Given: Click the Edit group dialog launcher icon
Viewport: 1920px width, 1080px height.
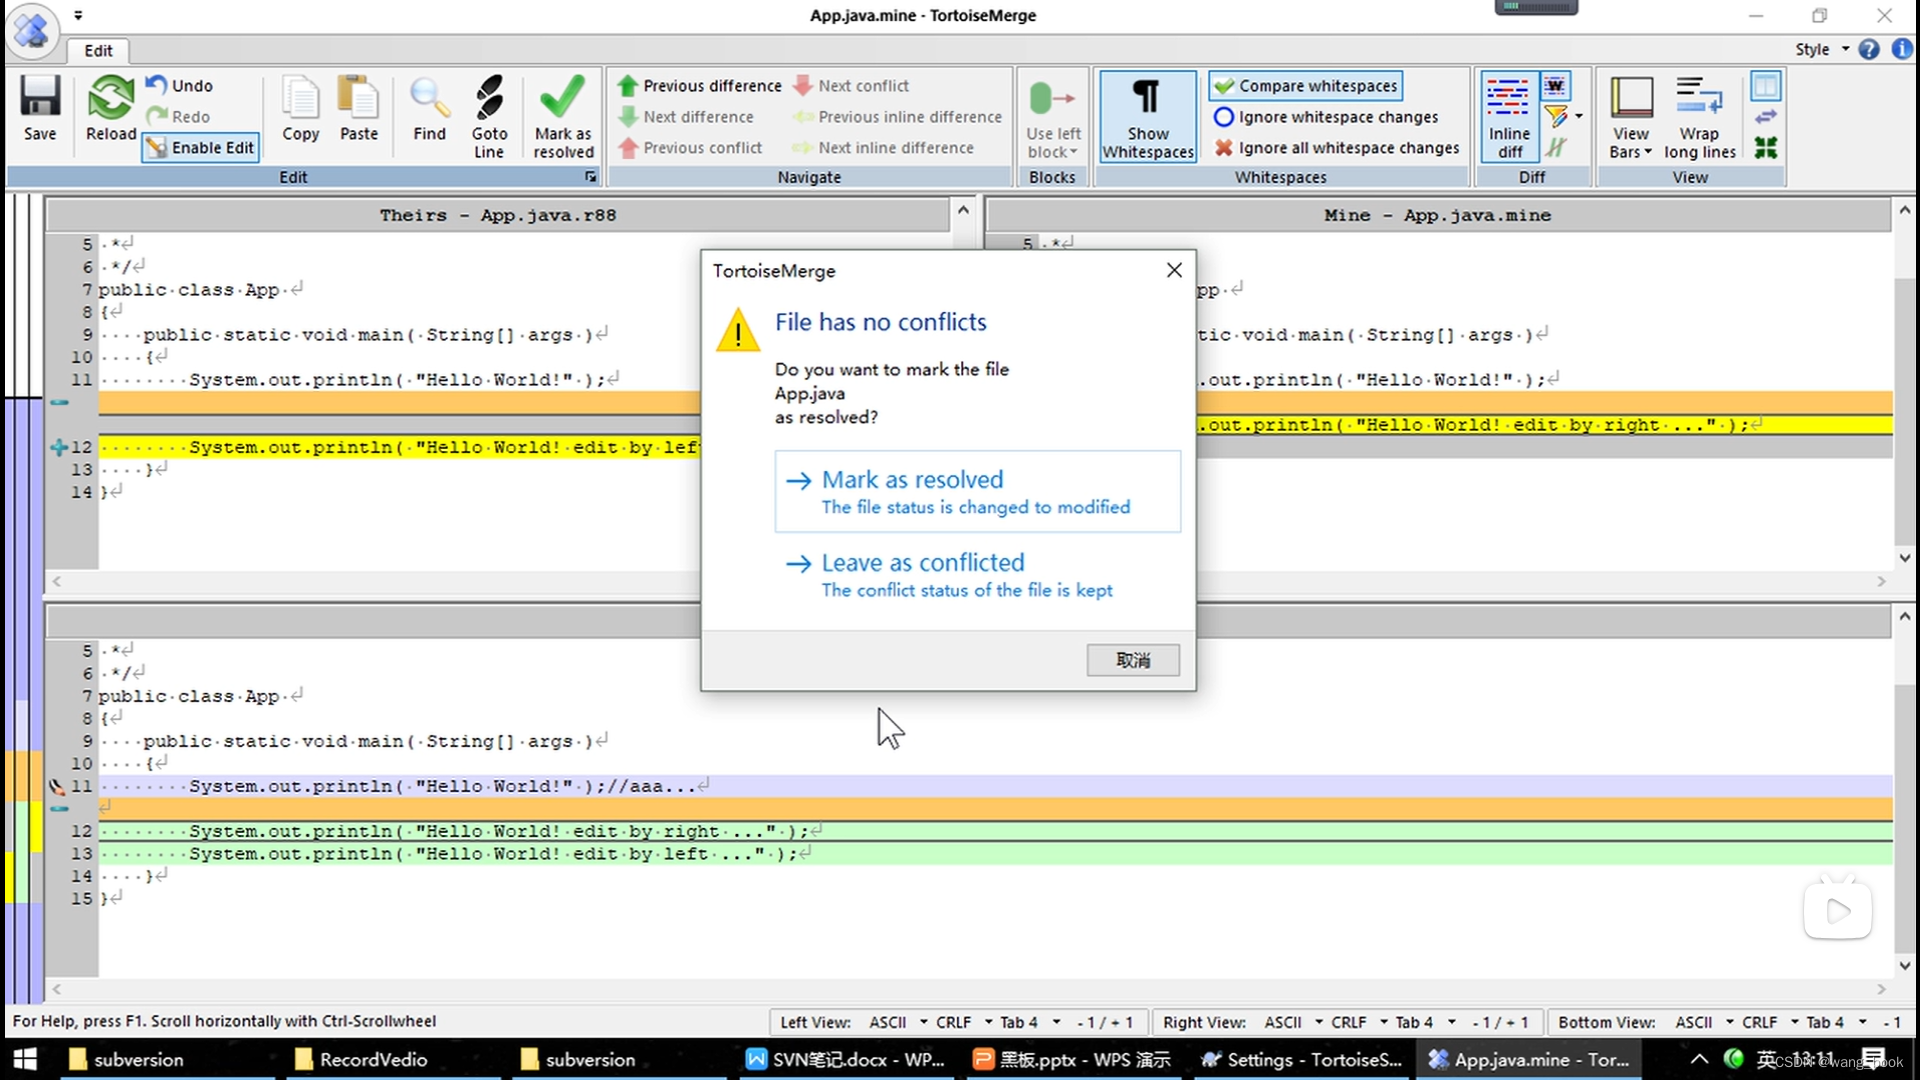Looking at the screenshot, I should (590, 177).
